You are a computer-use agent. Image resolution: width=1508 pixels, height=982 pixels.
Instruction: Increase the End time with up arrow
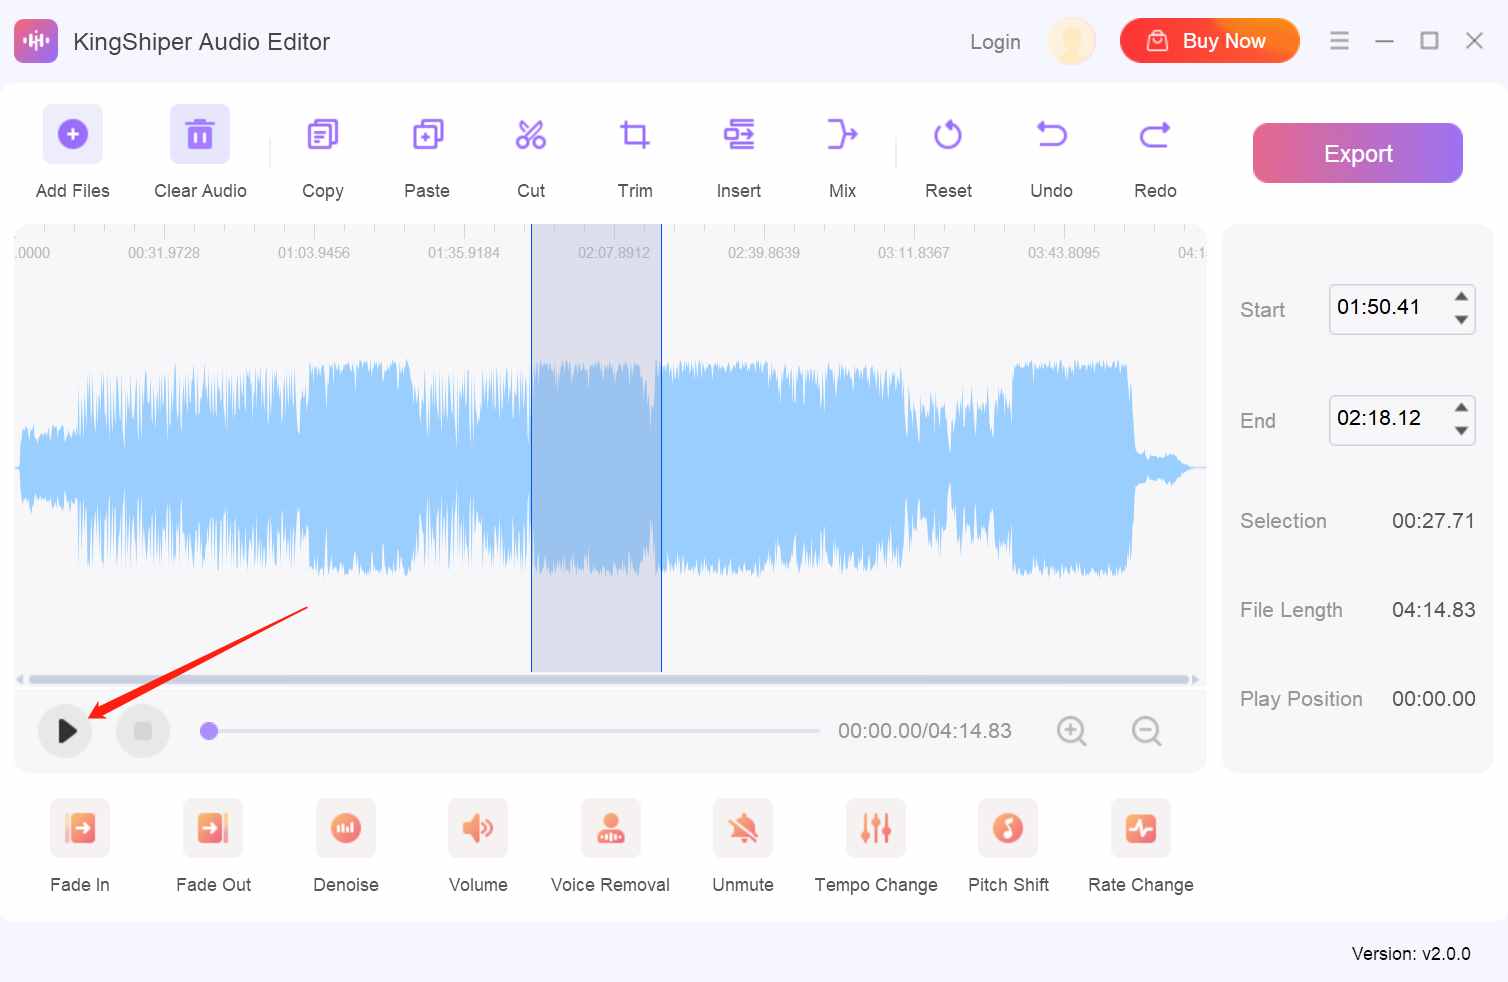[1461, 408]
